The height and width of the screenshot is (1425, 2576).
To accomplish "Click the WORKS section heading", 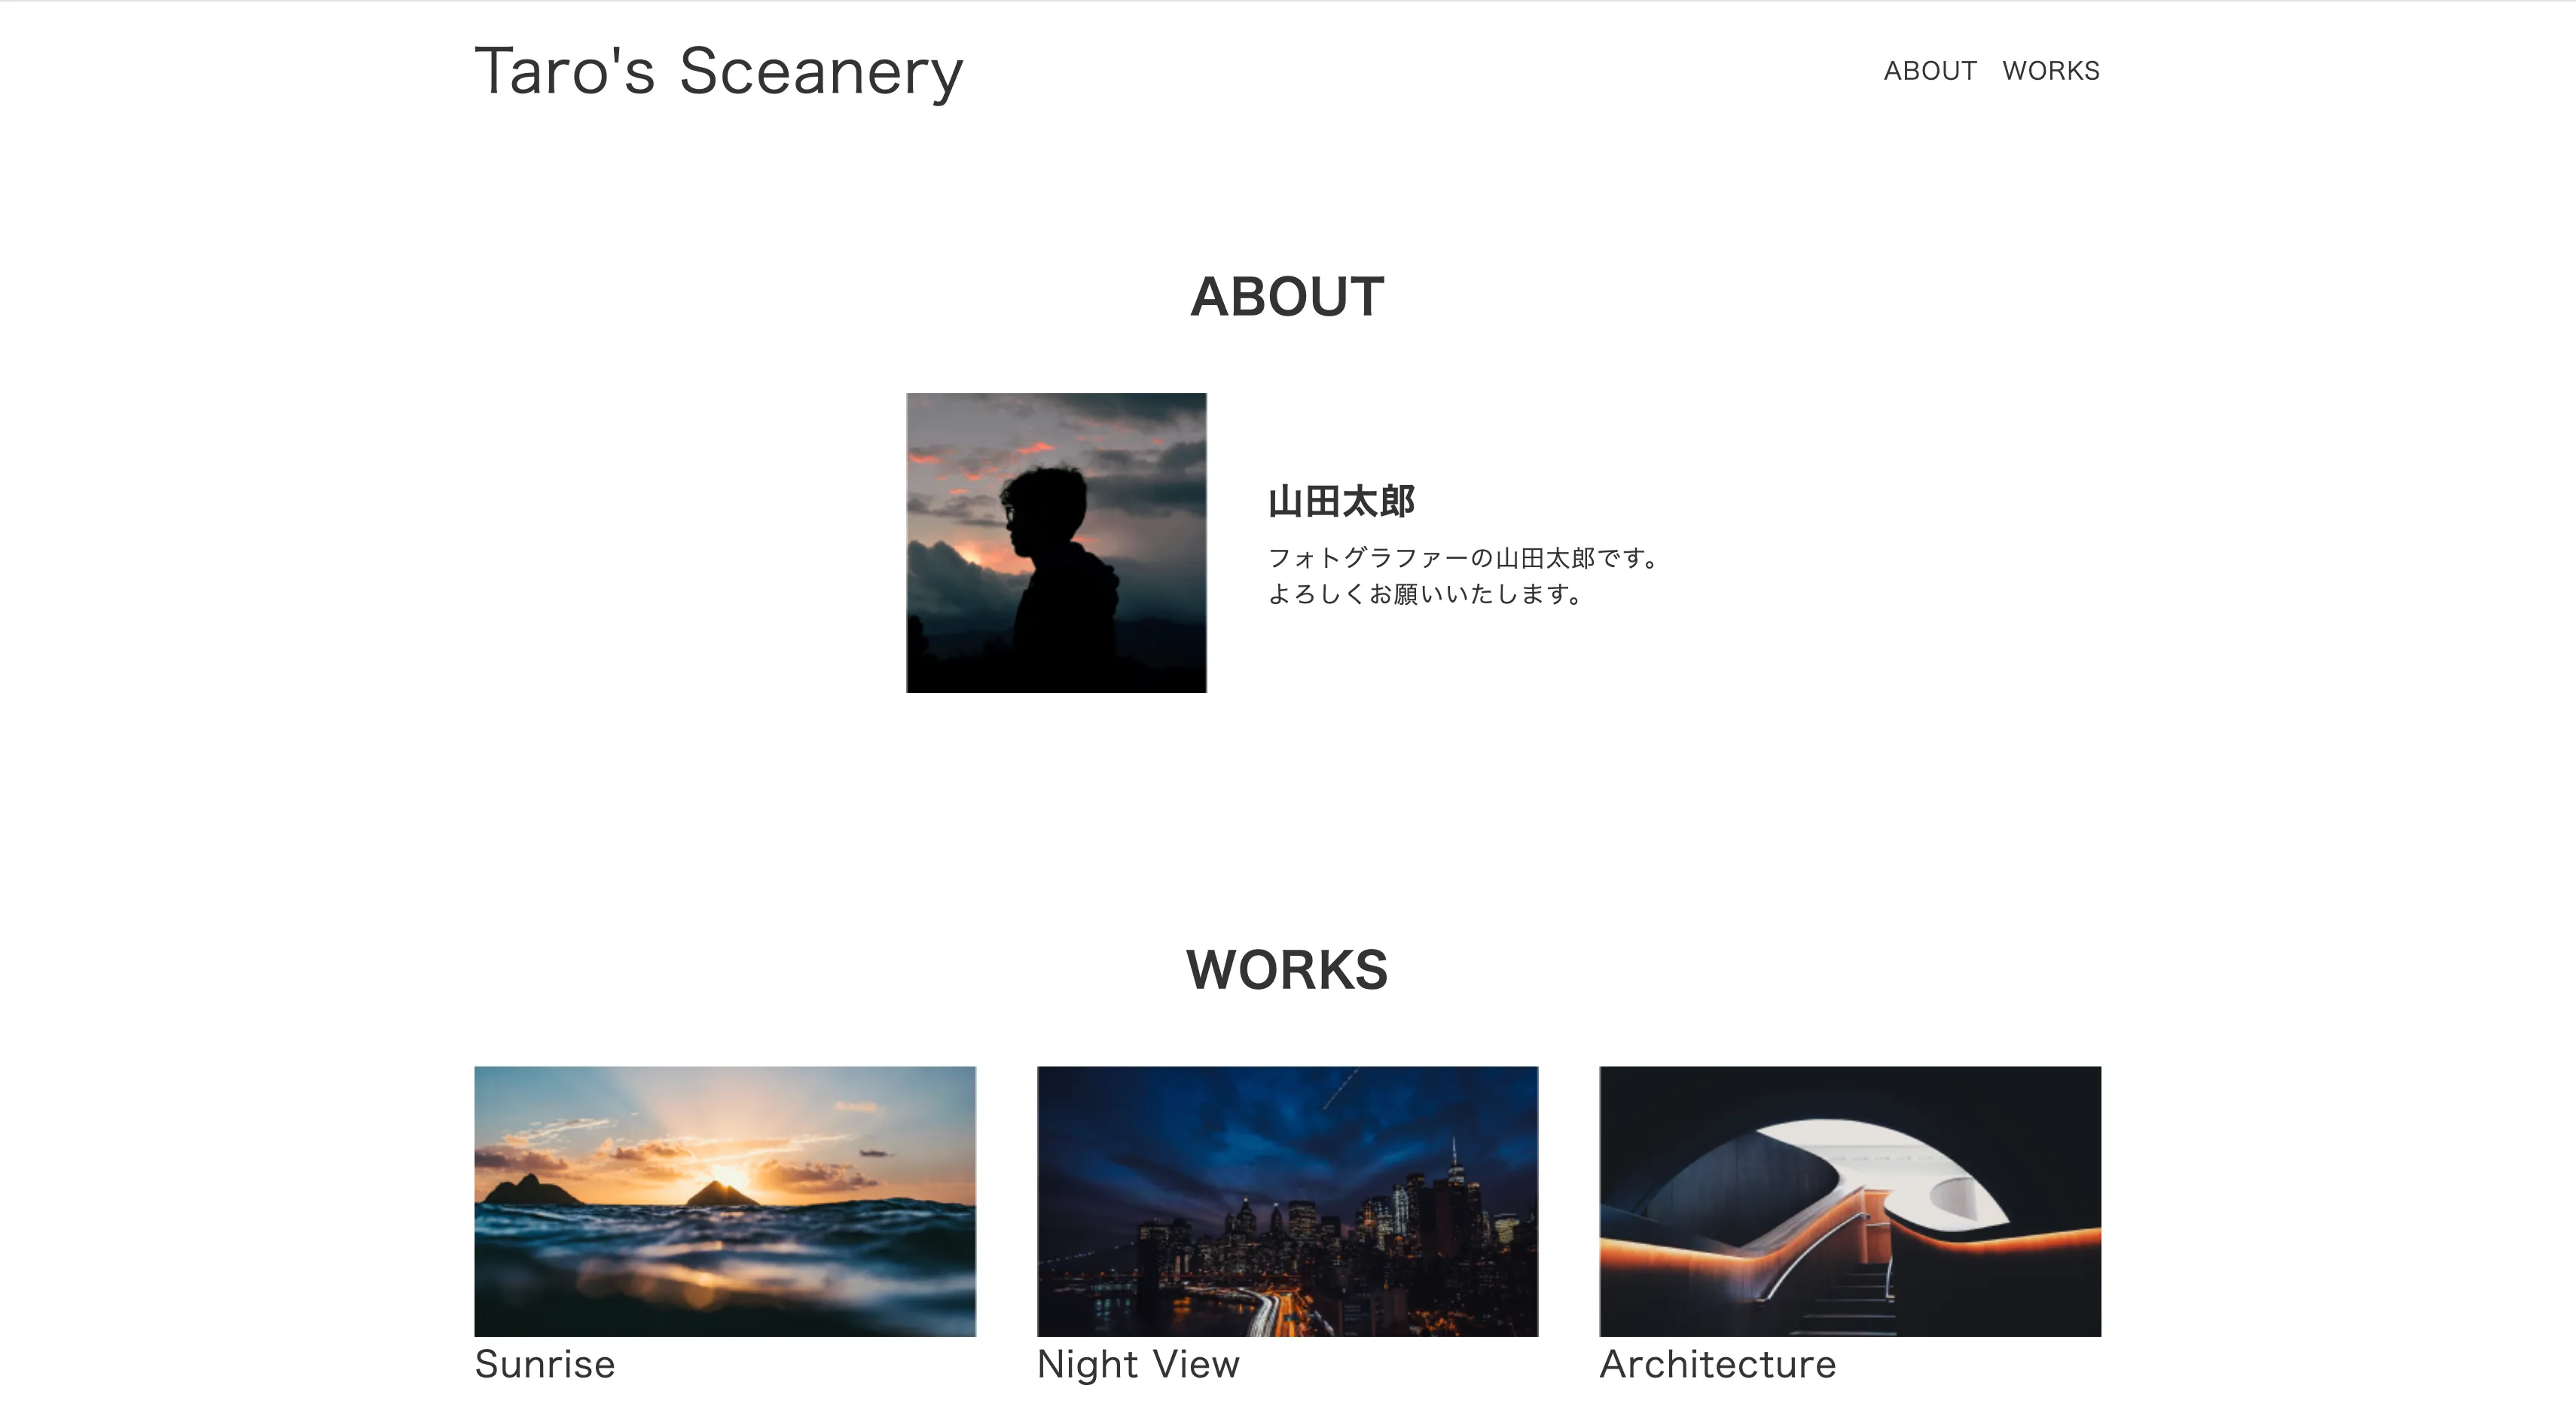I will [x=1288, y=968].
